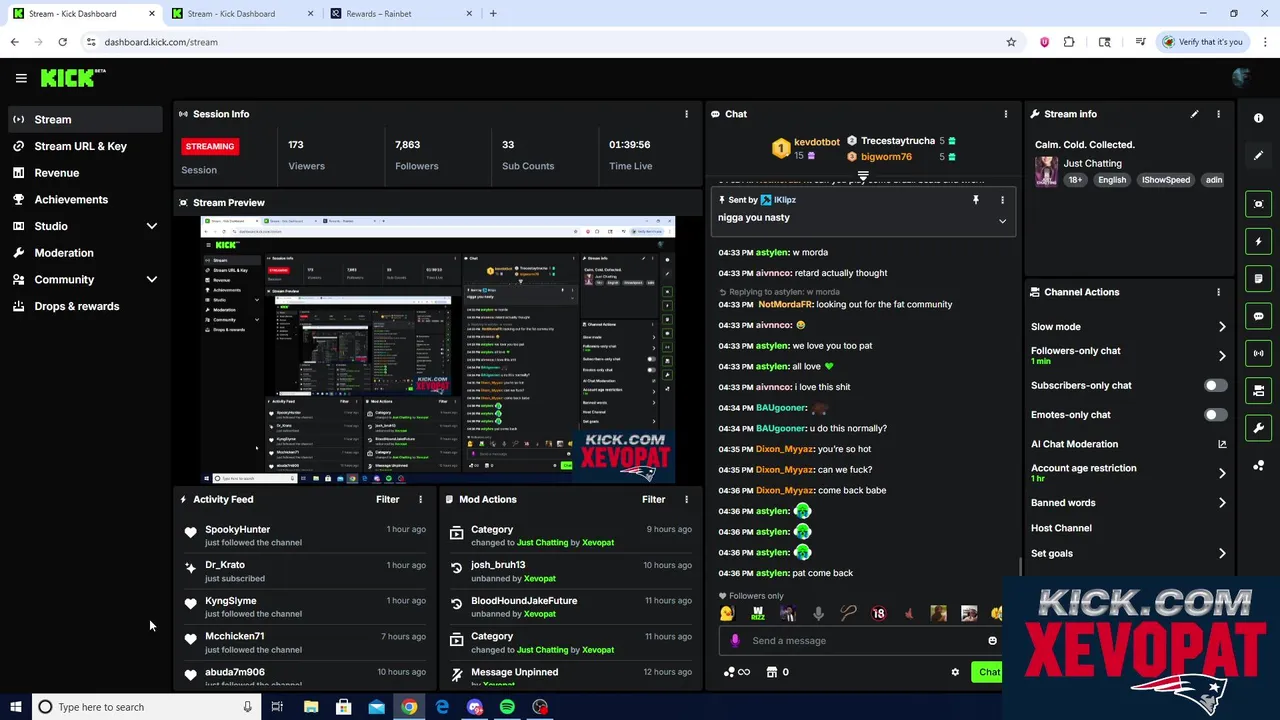Screen dimensions: 1280x720
Task: Click the session info note icon in right rail
Action: (1258, 279)
